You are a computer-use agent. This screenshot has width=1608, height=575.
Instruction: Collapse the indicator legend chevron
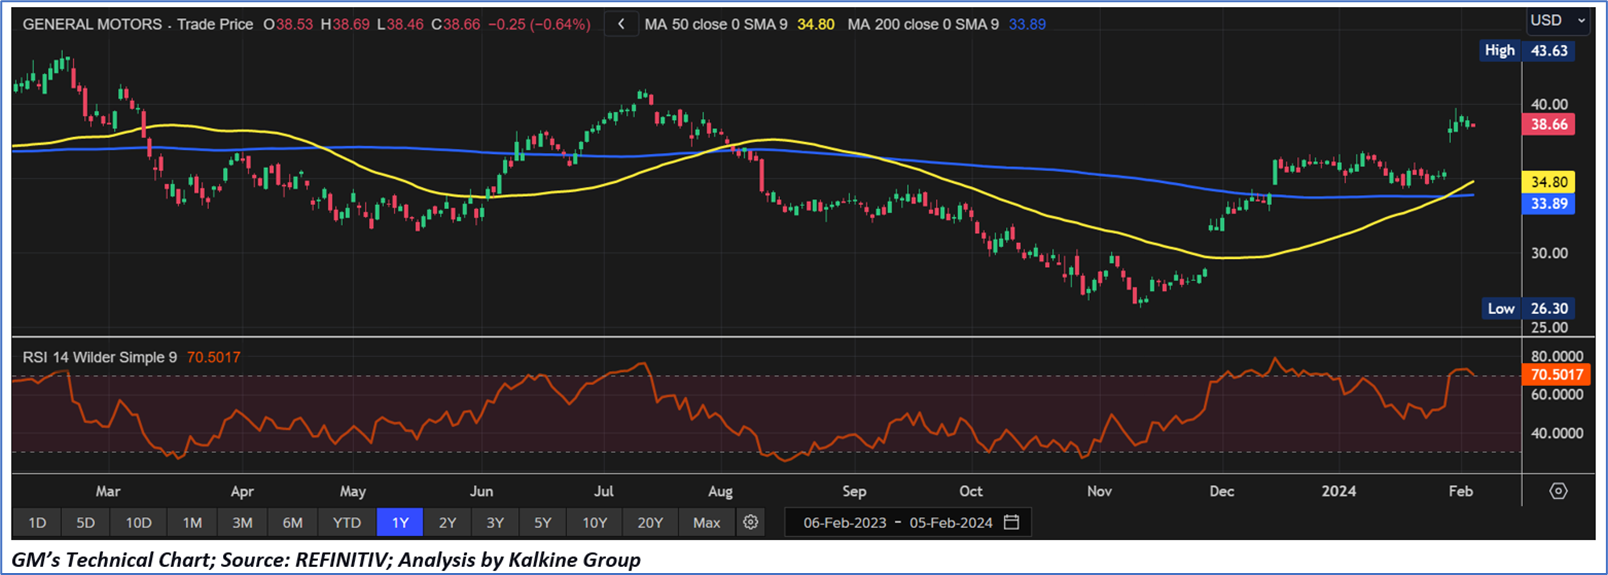coord(621,24)
